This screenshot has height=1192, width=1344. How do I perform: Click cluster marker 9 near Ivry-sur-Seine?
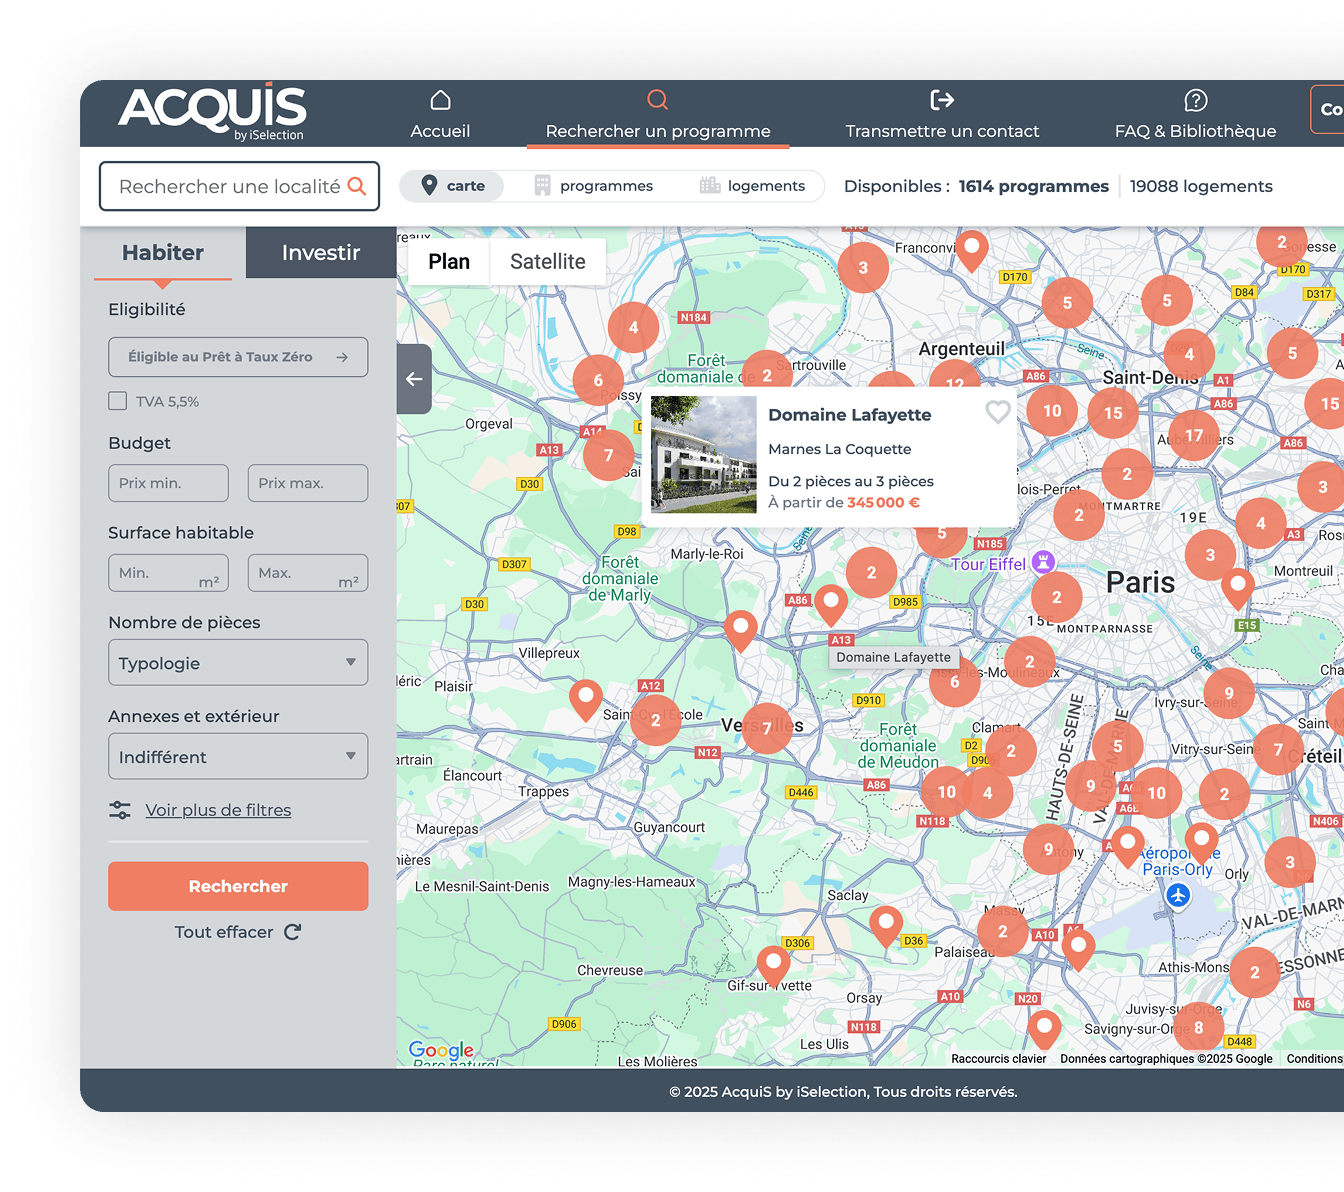click(x=1229, y=693)
